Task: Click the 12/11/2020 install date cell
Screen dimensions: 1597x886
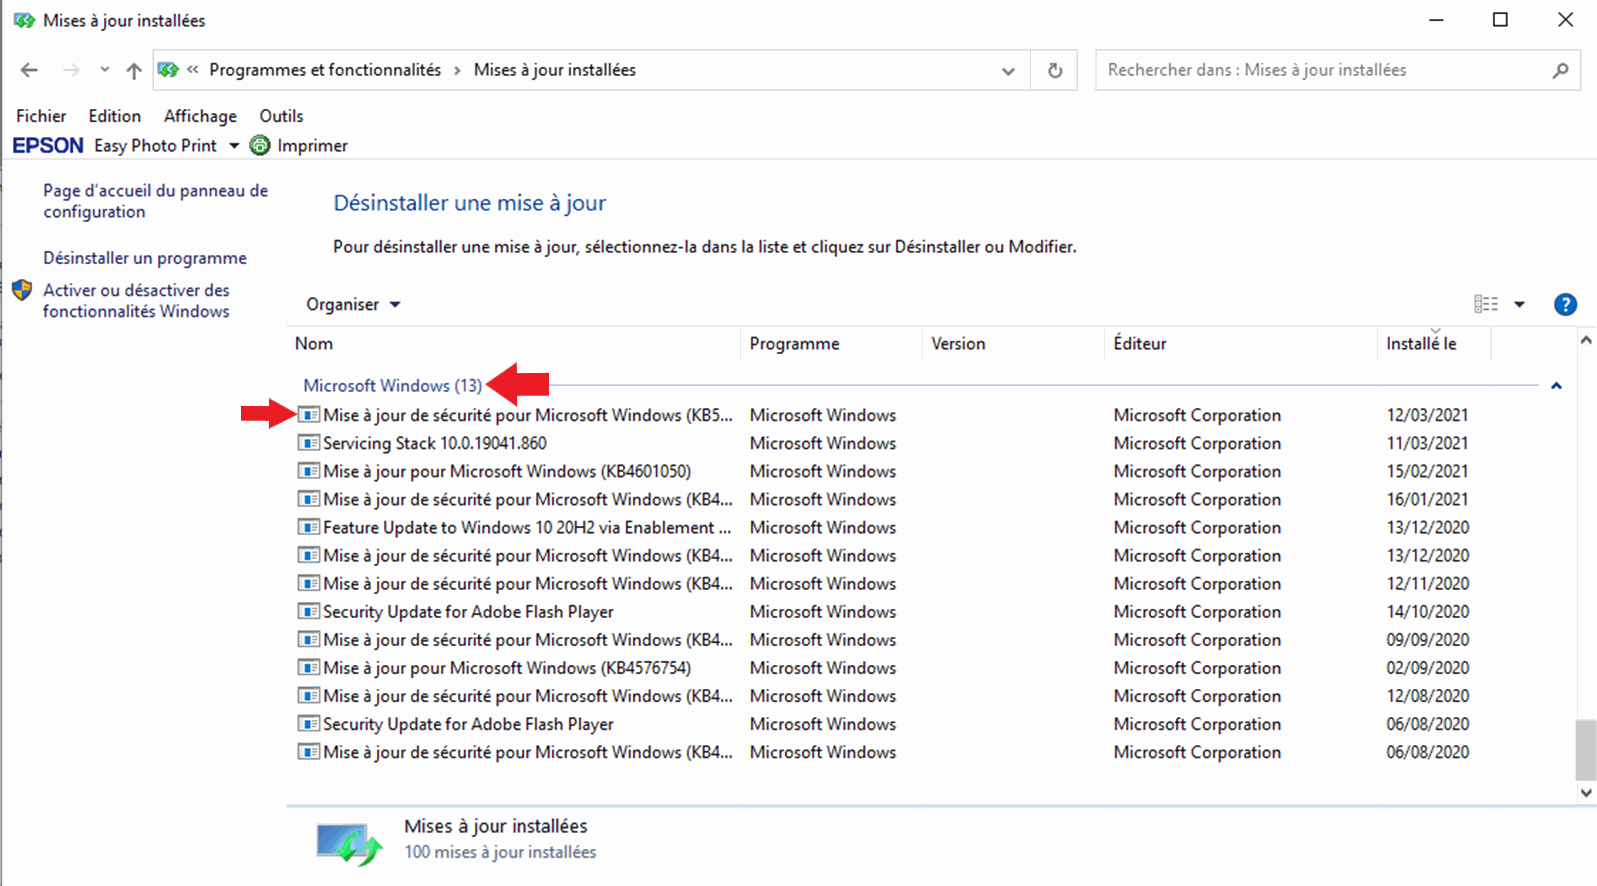Action: (1427, 583)
